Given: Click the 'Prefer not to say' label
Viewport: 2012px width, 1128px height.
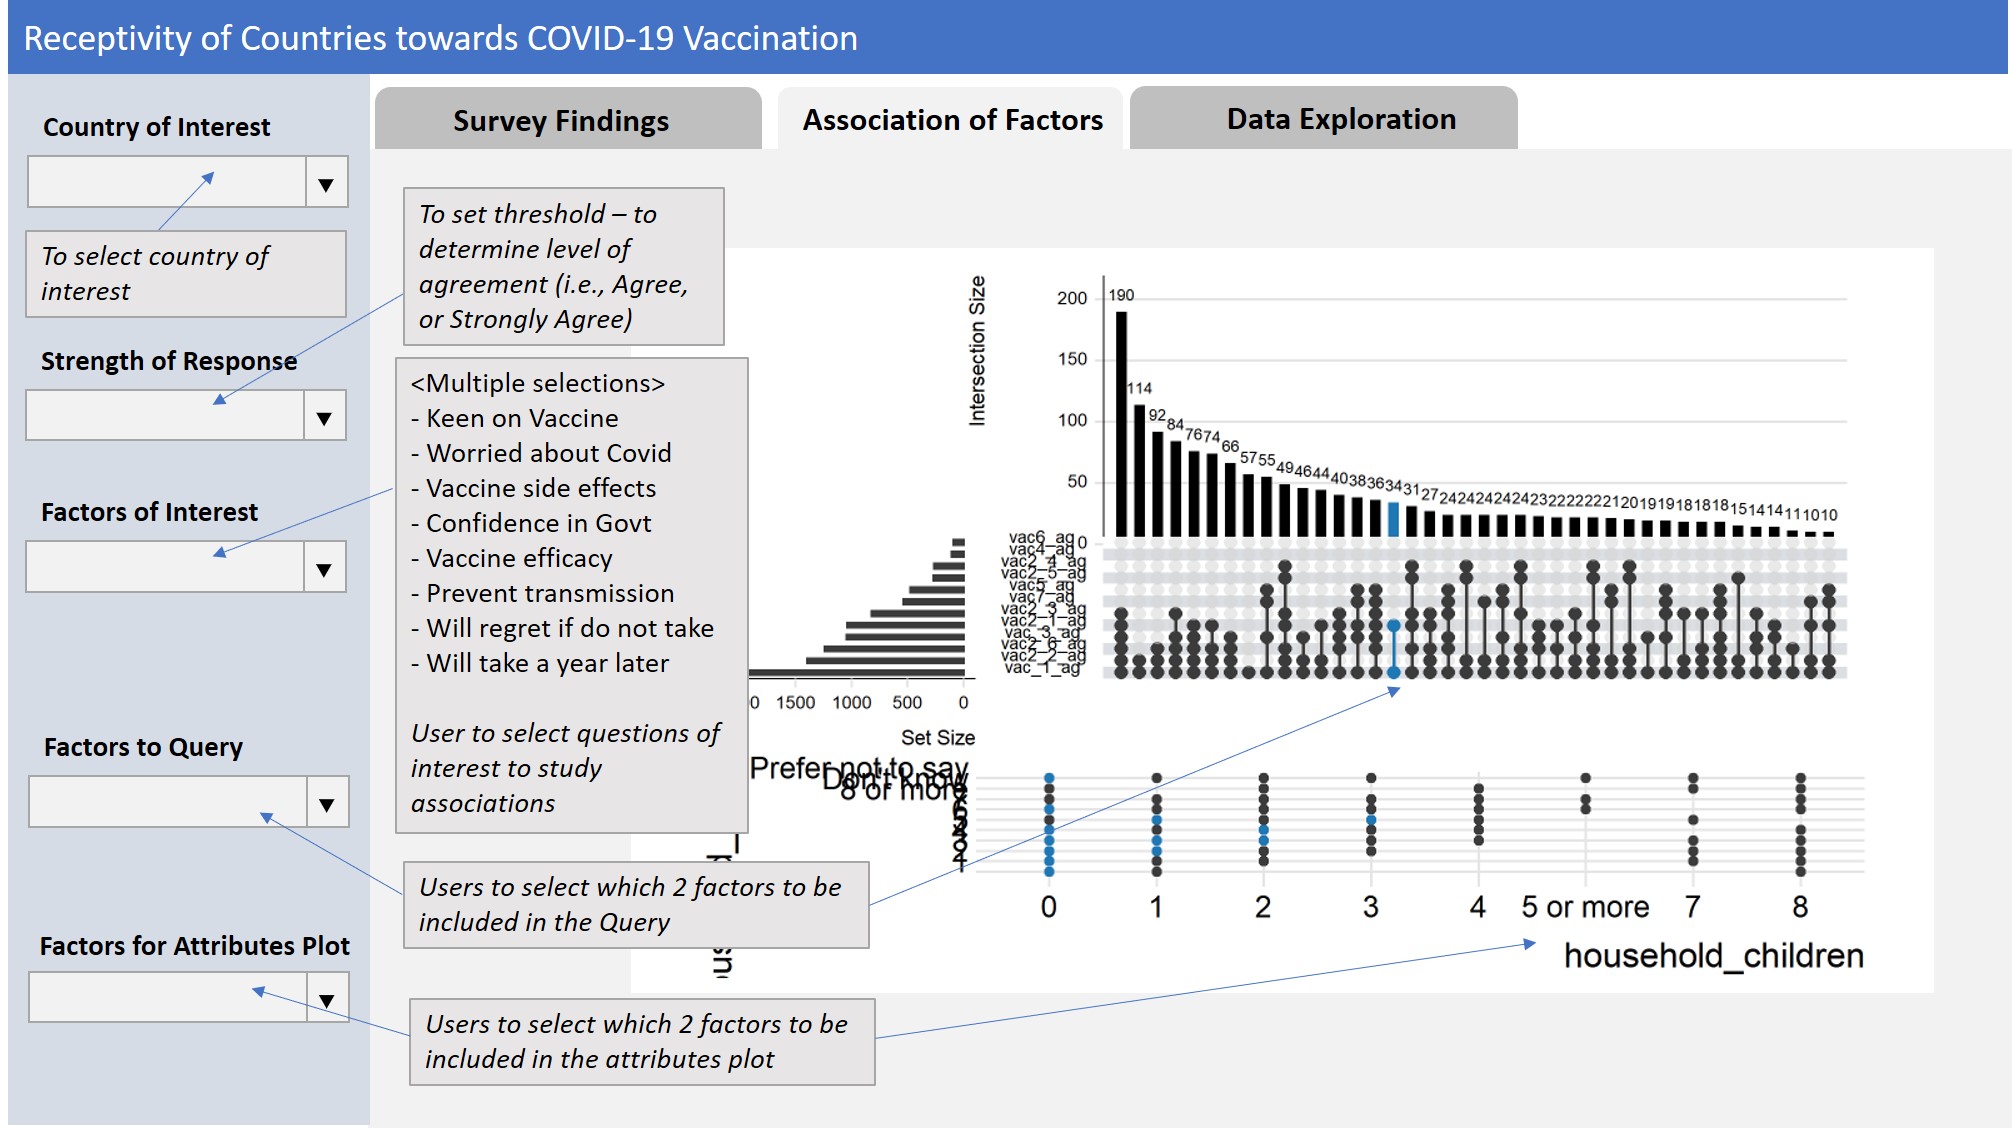Looking at the screenshot, I should tap(860, 768).
